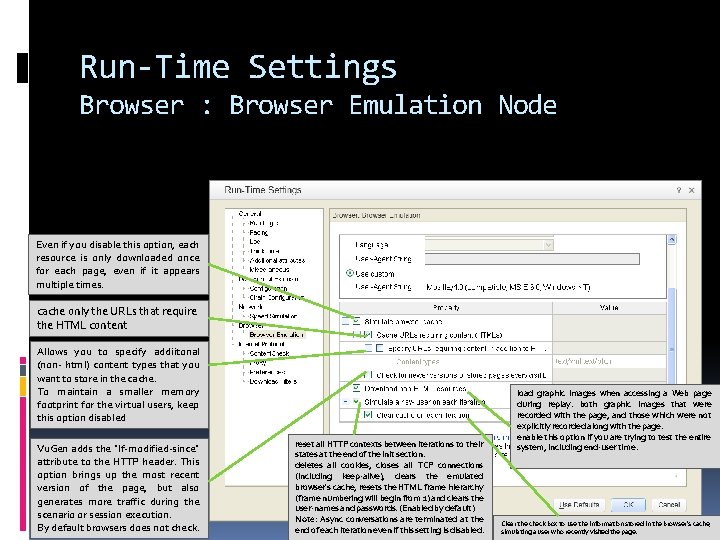Screen dimensions: 720x540
Task: Collapse the Simulate browser cache row
Action: (345, 321)
